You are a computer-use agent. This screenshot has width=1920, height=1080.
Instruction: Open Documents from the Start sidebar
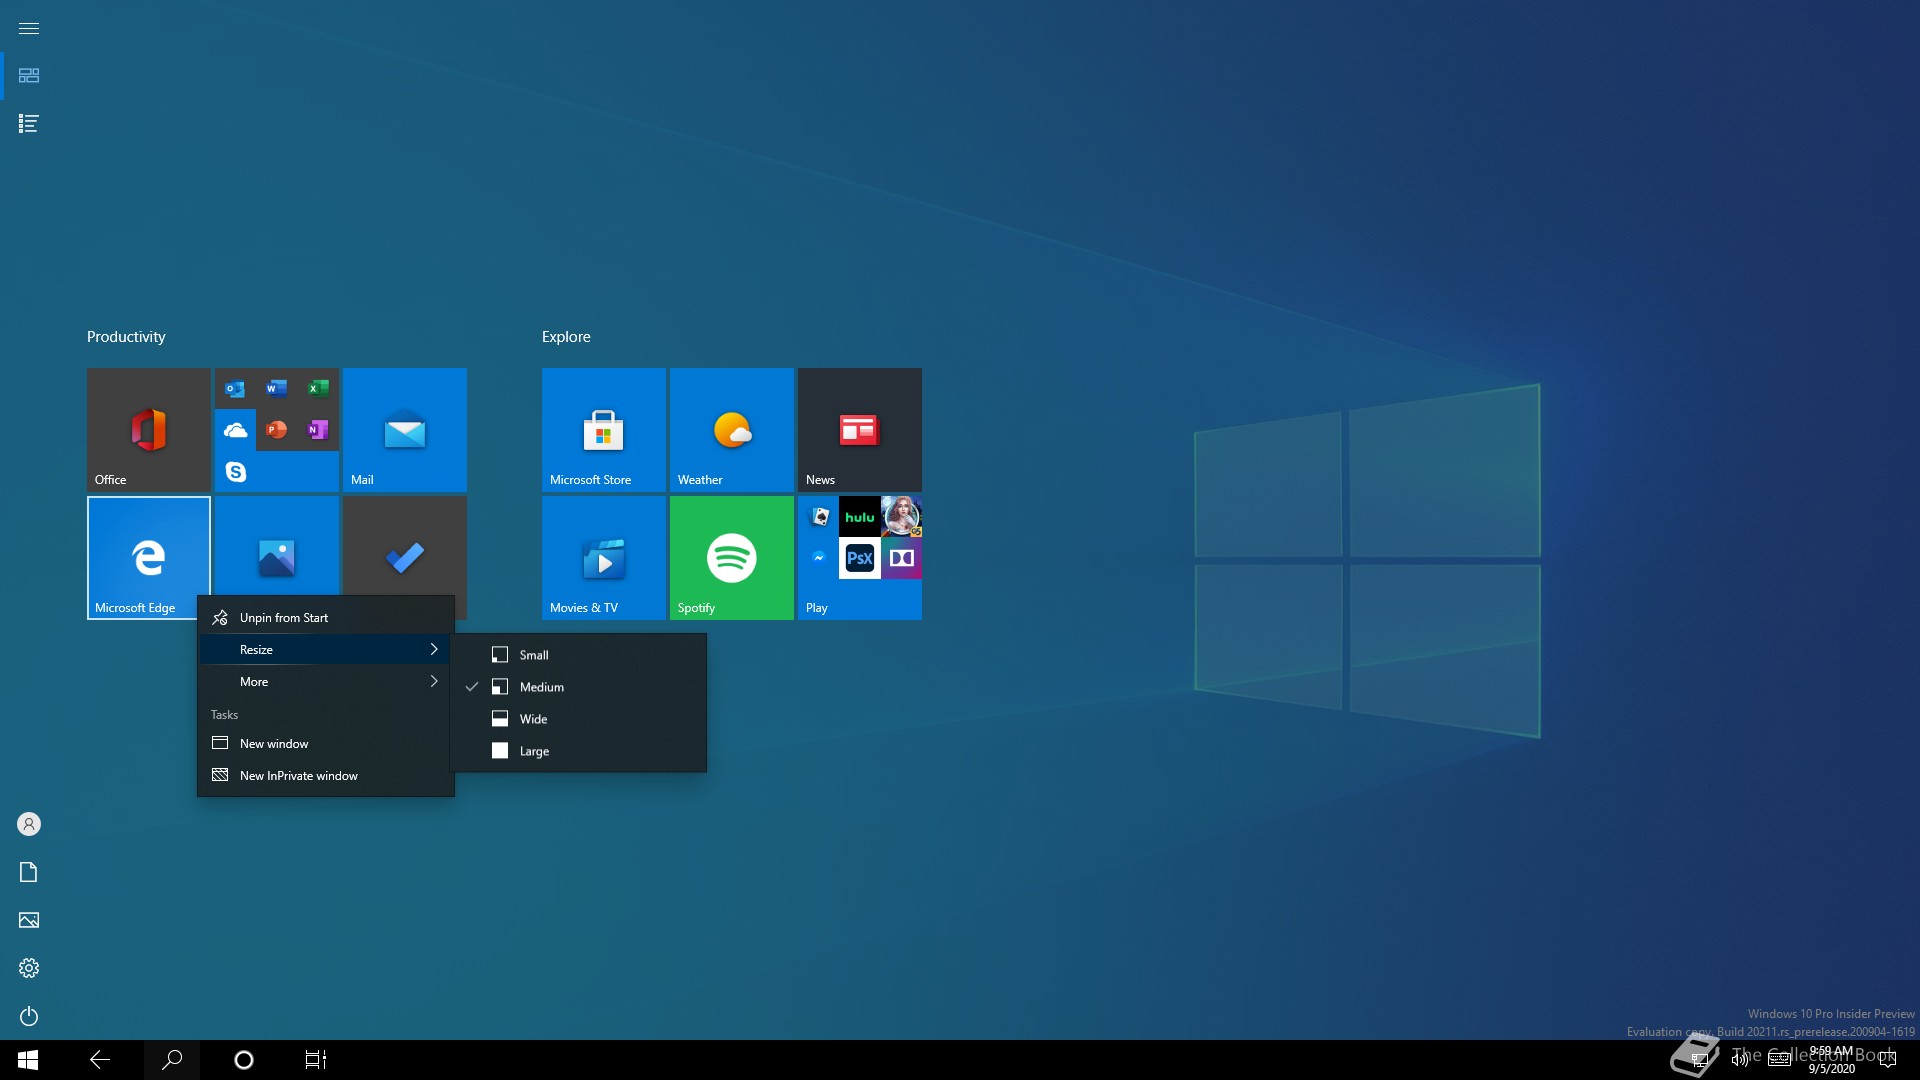(29, 872)
